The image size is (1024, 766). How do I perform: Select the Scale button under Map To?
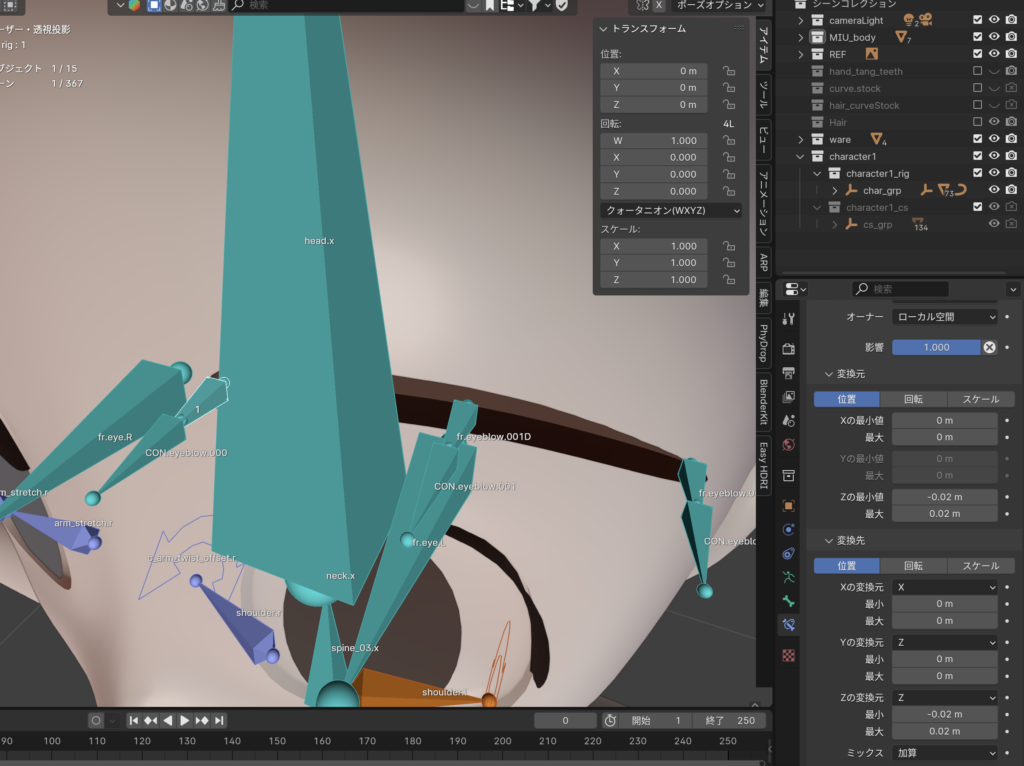(980, 566)
